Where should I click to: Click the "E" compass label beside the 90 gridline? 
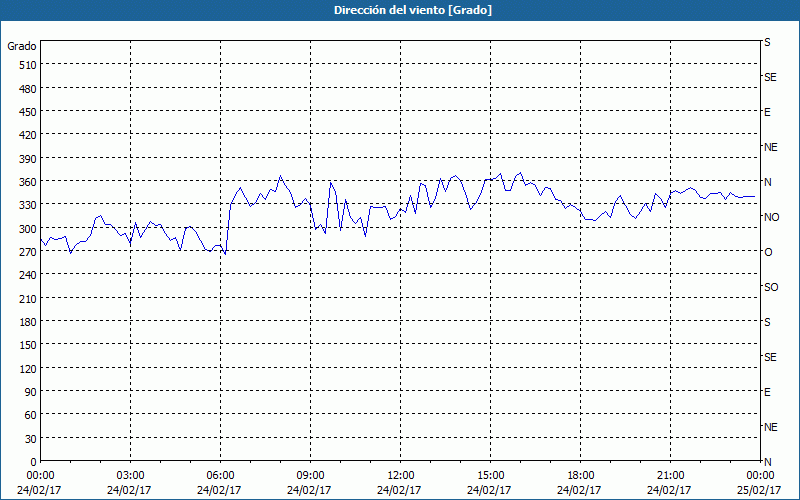[x=767, y=392]
